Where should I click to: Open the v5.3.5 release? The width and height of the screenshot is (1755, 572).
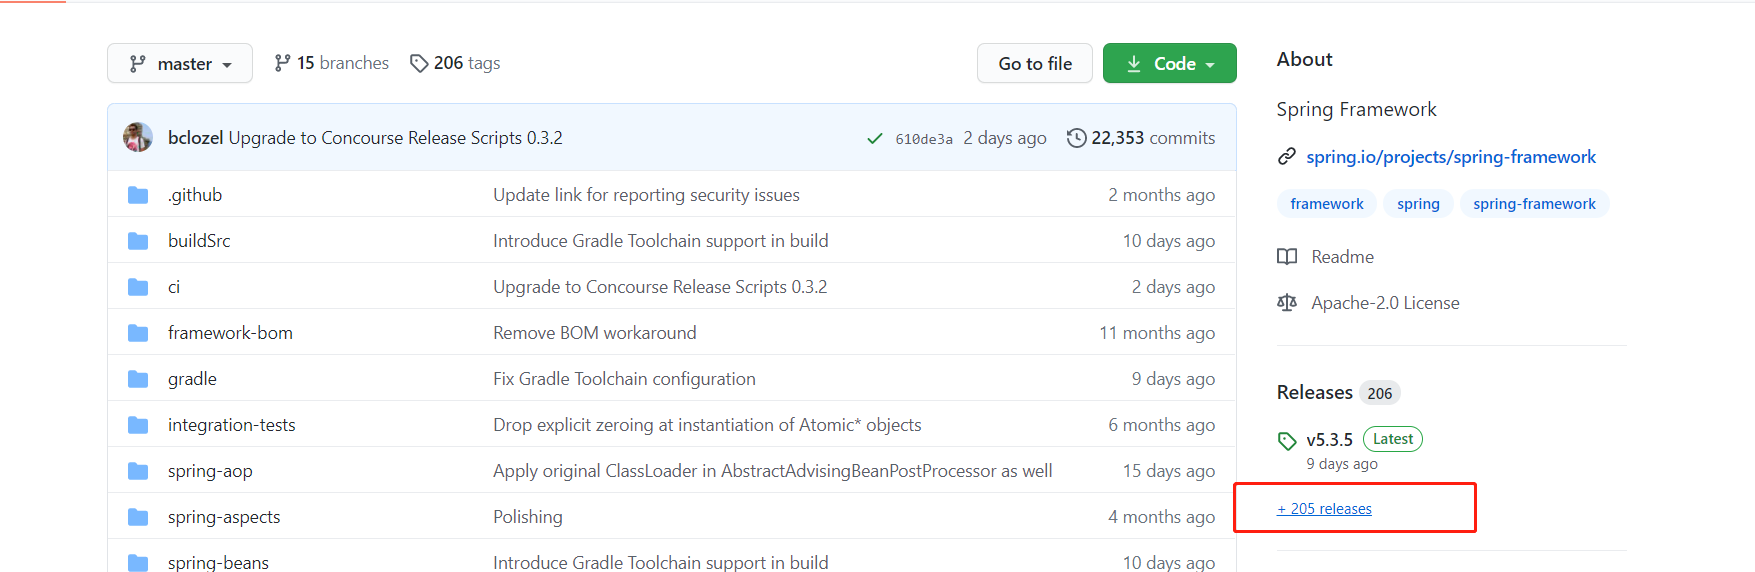tap(1329, 440)
